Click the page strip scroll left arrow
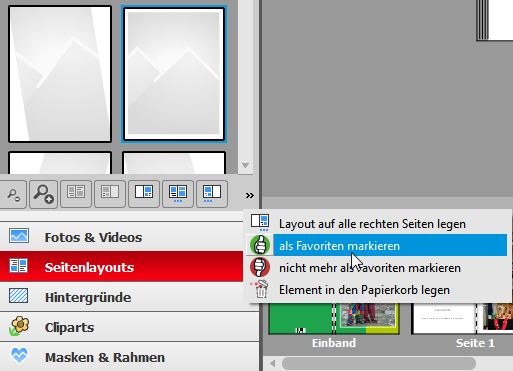The height and width of the screenshot is (371, 513). pos(273,363)
